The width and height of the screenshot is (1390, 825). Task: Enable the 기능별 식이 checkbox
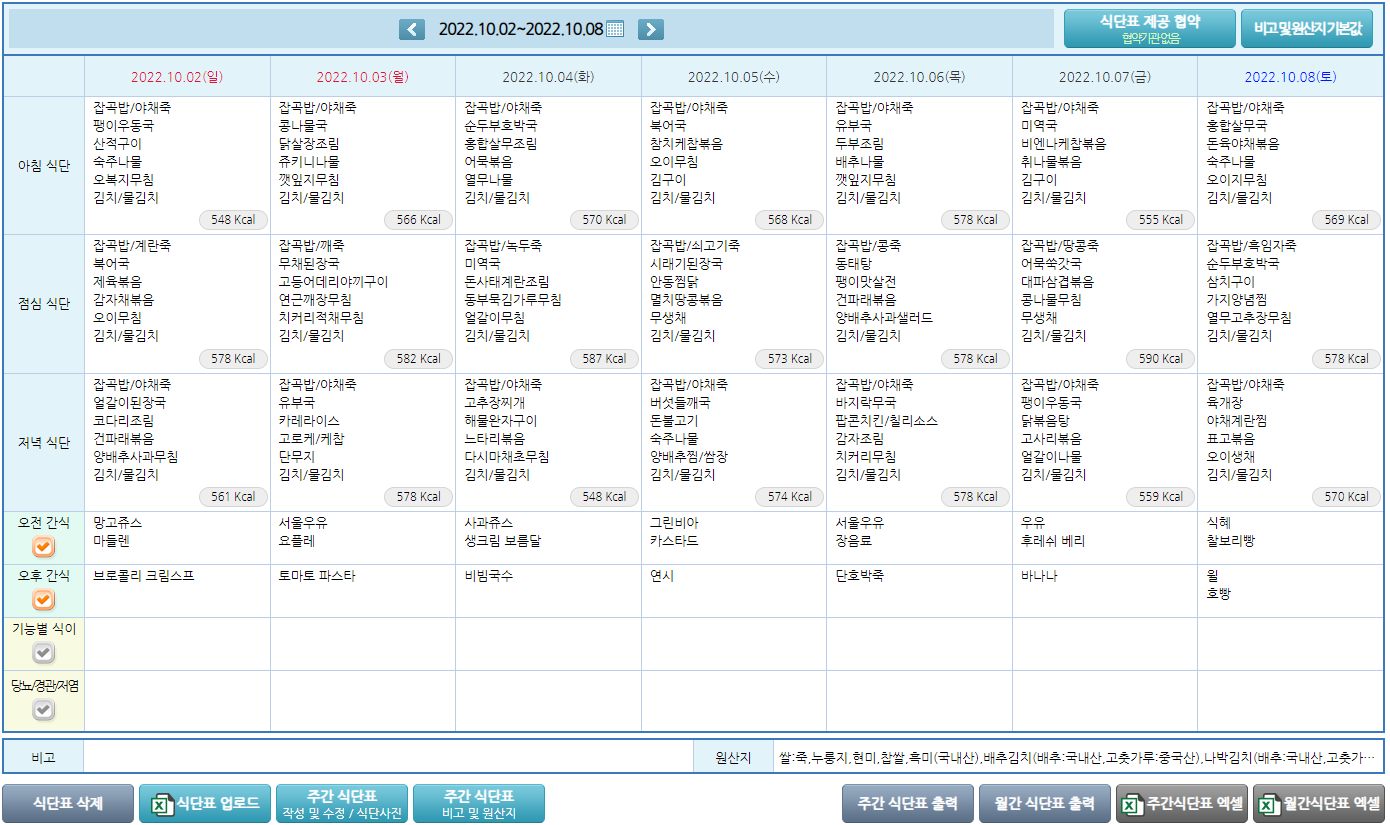[44, 653]
